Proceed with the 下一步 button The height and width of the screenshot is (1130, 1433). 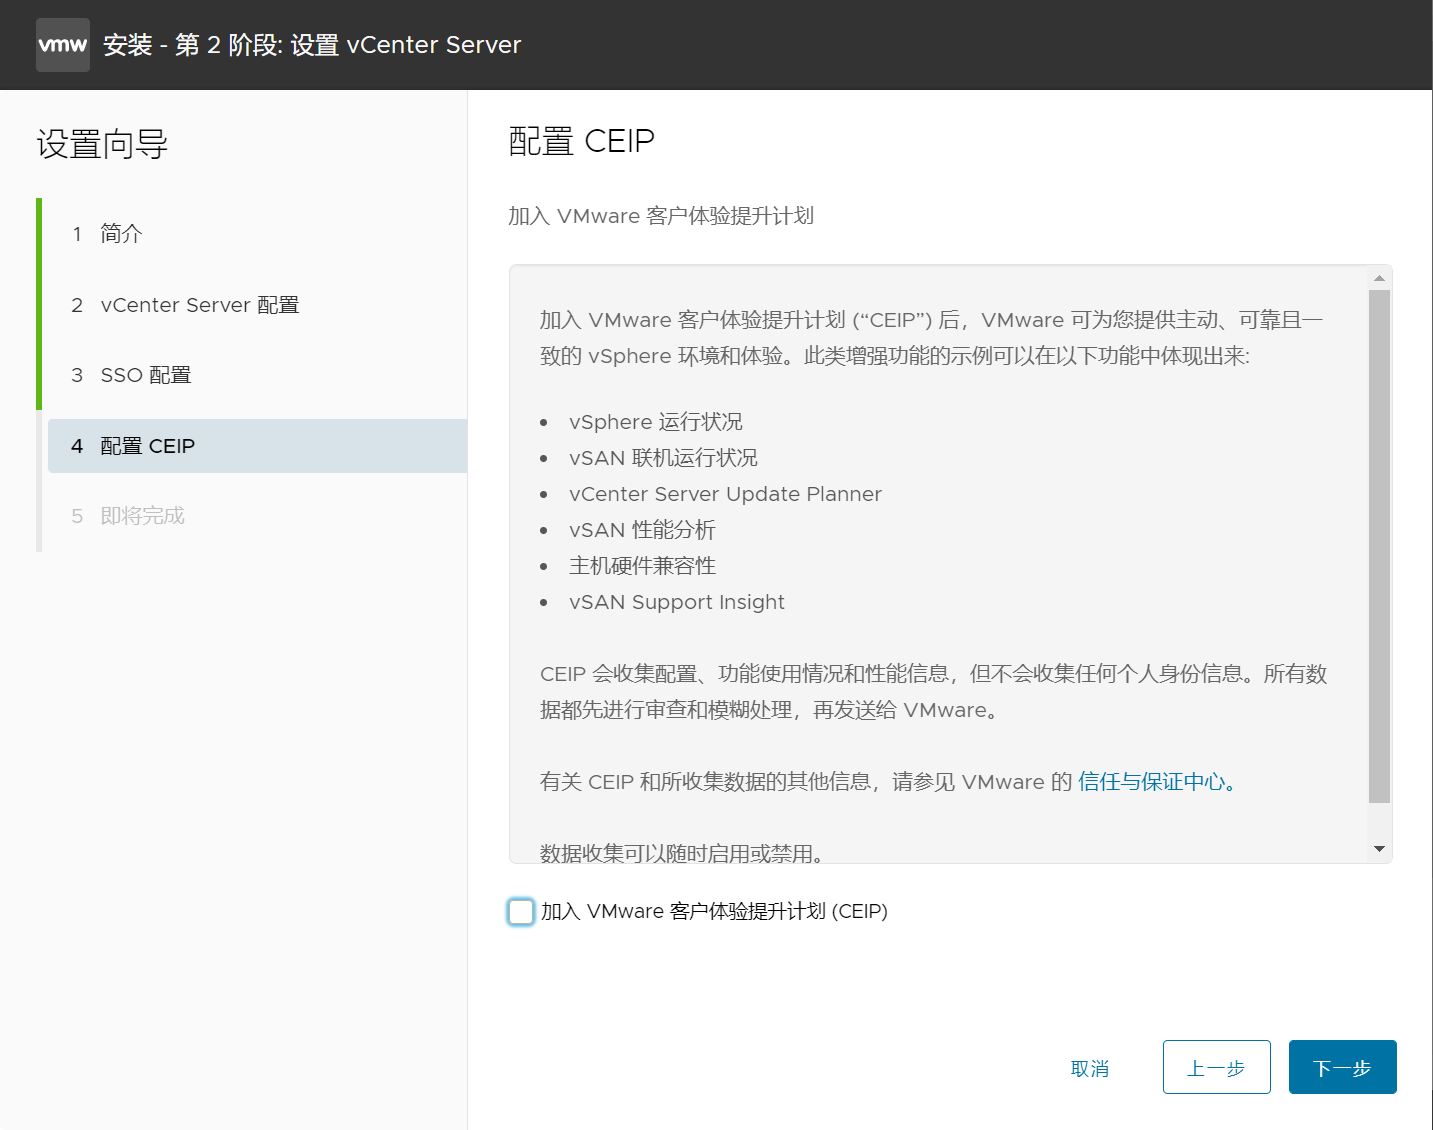(x=1342, y=1067)
